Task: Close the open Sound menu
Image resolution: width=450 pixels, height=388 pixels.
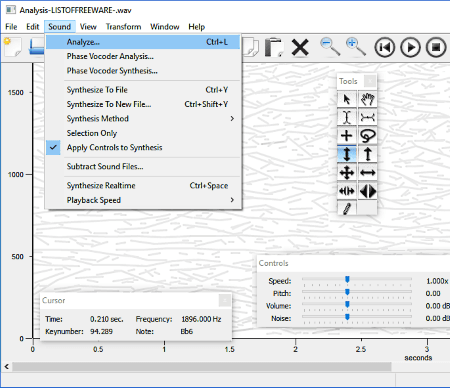Action: tap(60, 27)
